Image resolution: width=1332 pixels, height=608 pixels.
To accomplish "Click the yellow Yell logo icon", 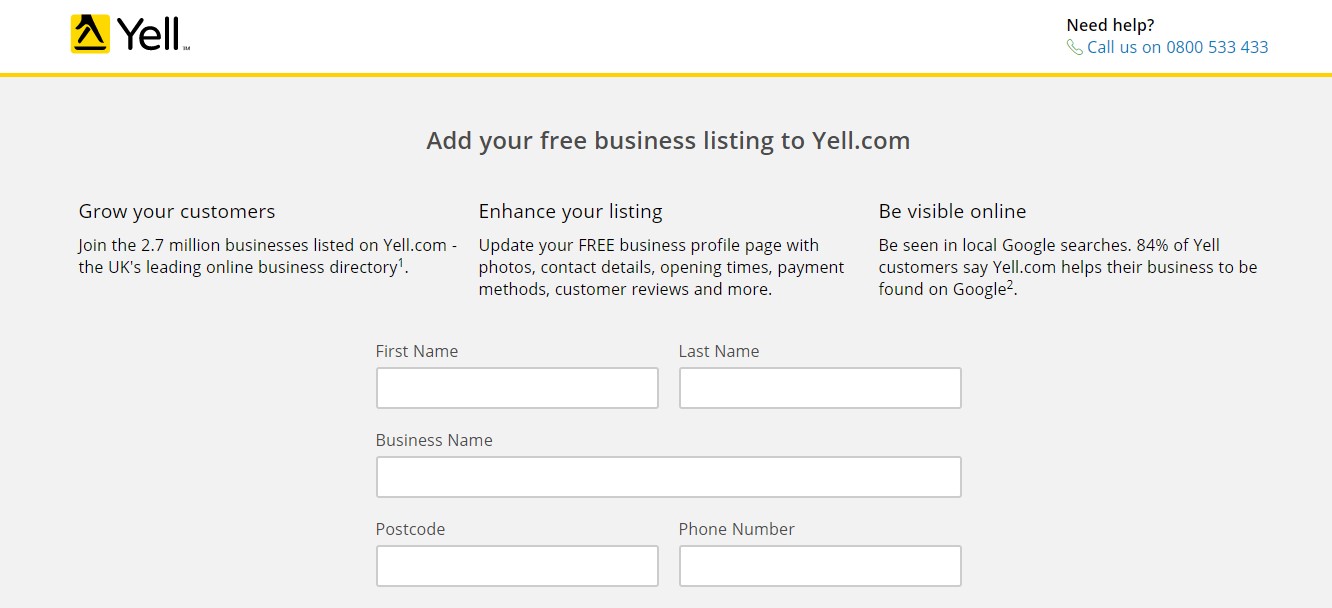I will 90,34.
